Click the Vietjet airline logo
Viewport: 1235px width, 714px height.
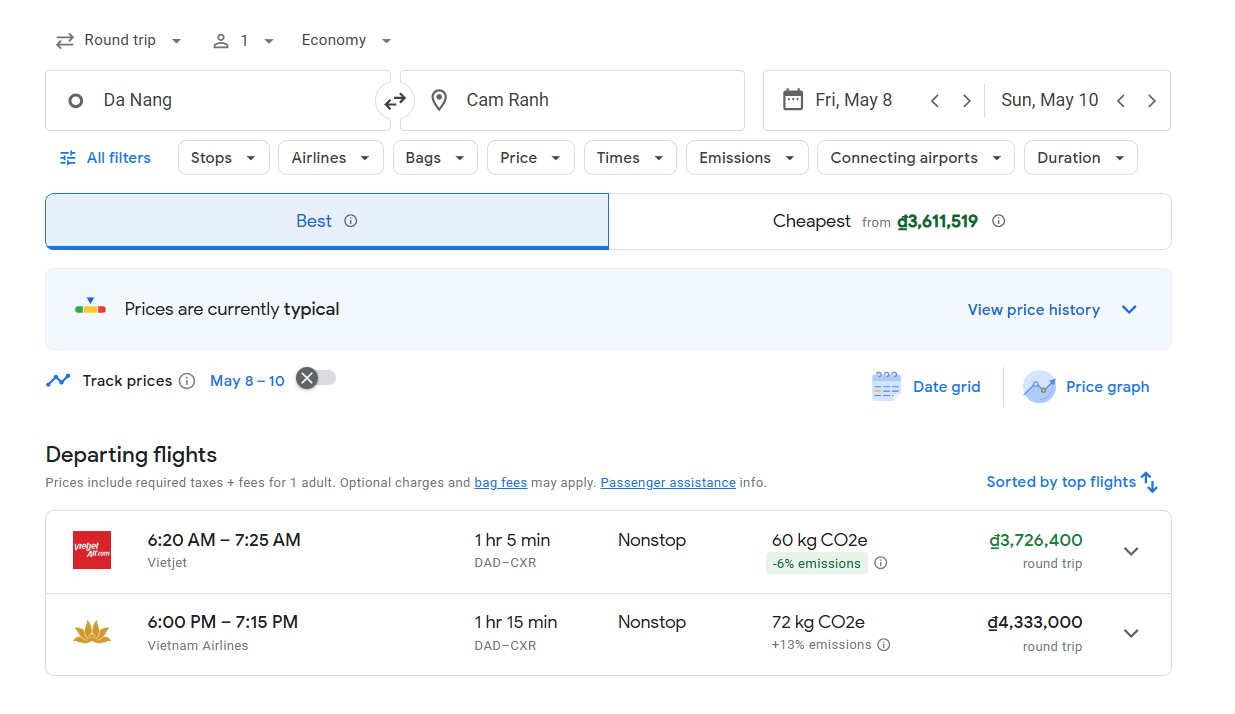[x=92, y=550]
